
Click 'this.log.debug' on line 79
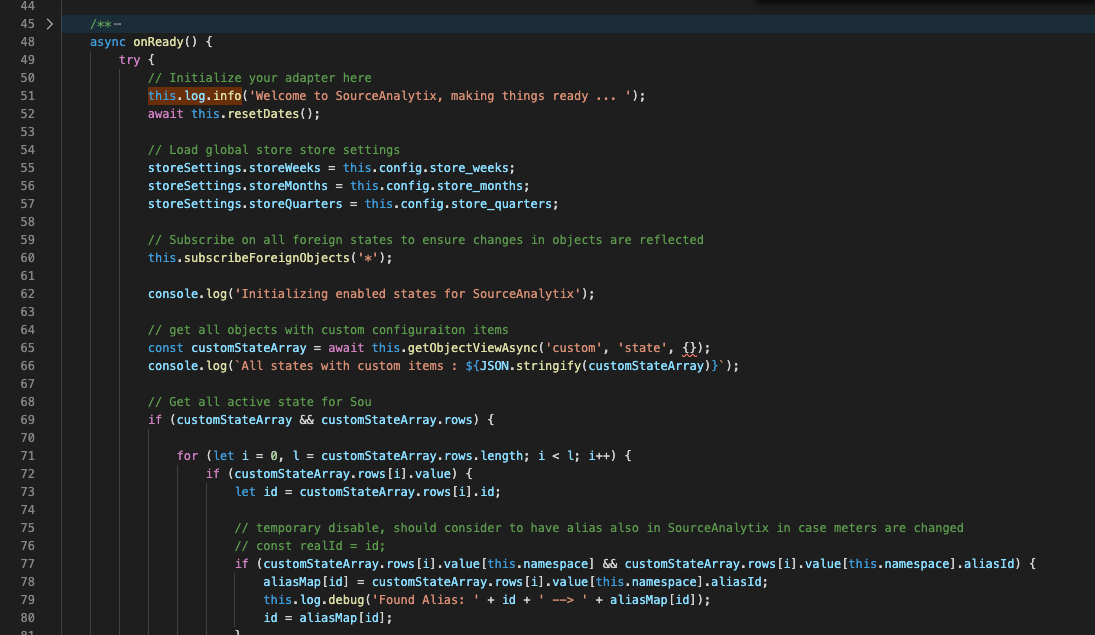coord(314,600)
